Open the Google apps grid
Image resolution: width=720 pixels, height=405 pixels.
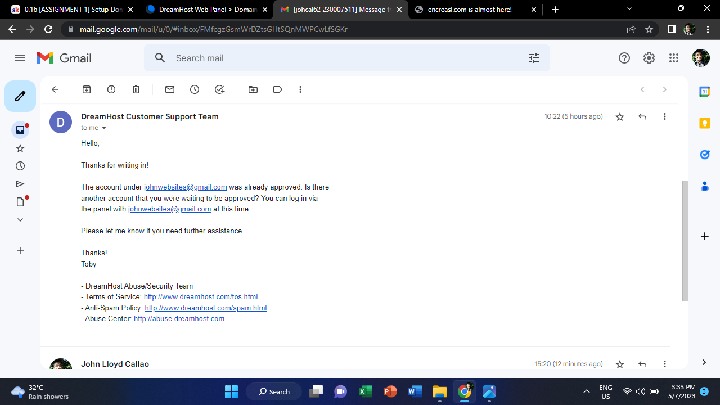pyautogui.click(x=674, y=58)
